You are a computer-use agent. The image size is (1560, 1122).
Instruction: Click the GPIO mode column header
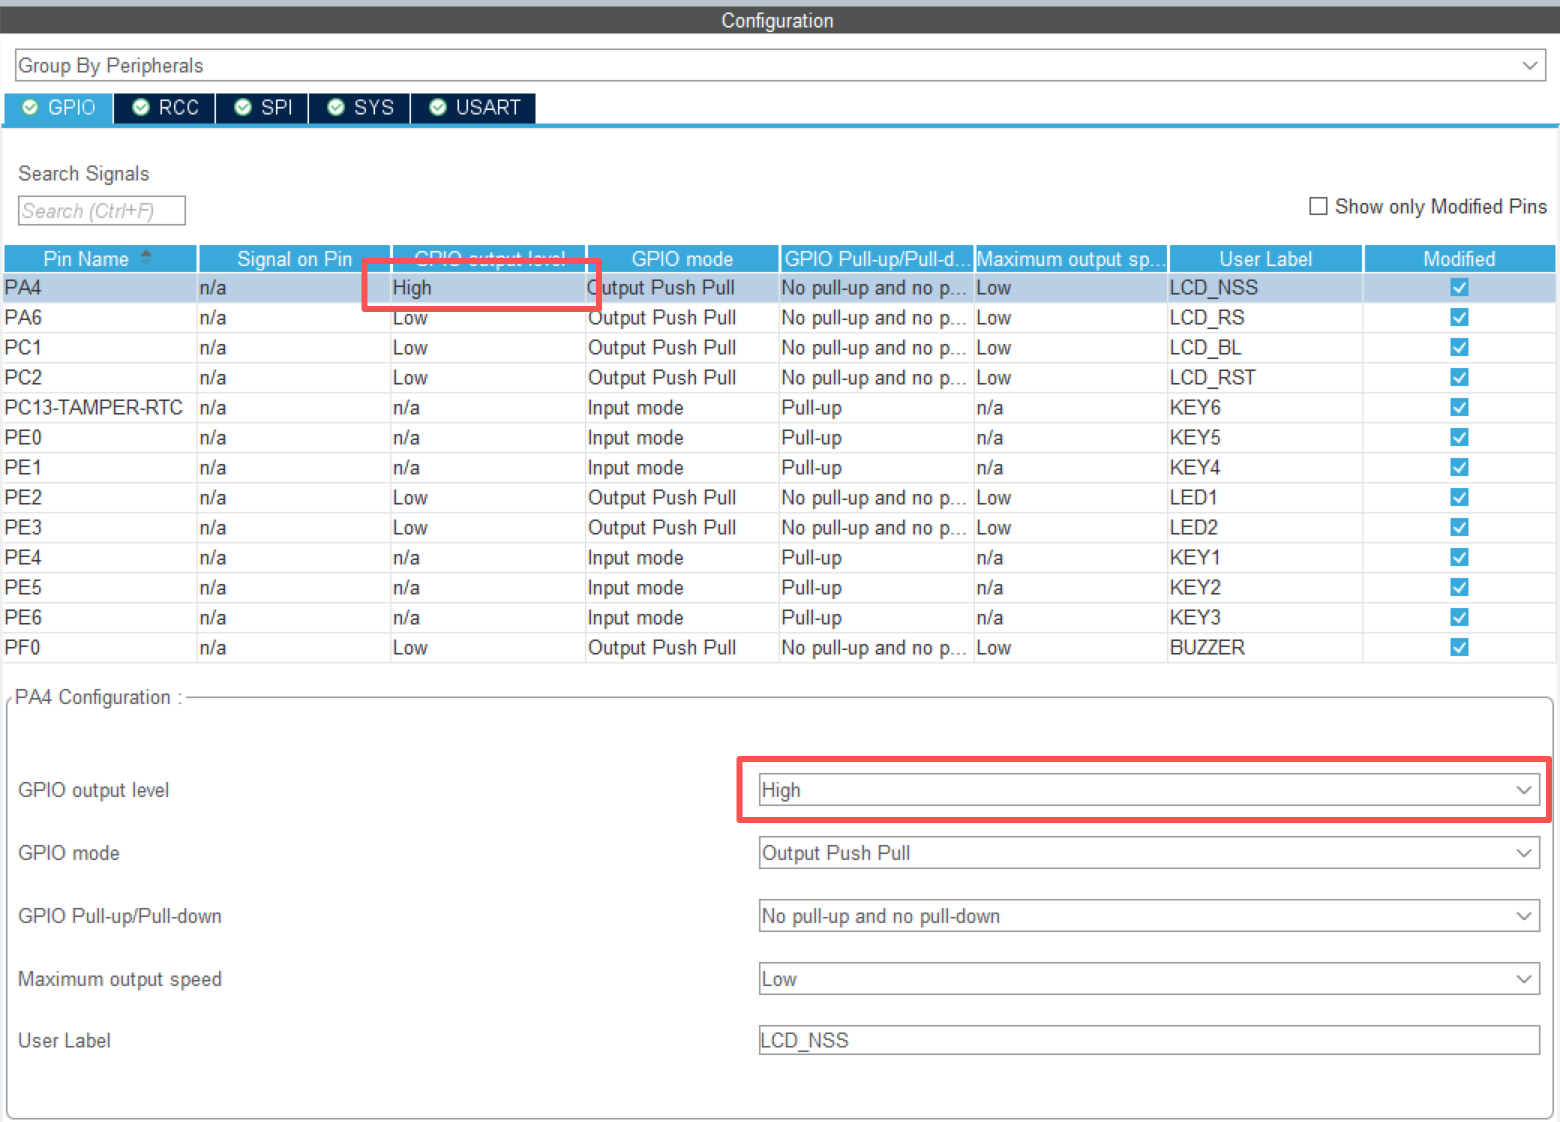click(x=682, y=259)
